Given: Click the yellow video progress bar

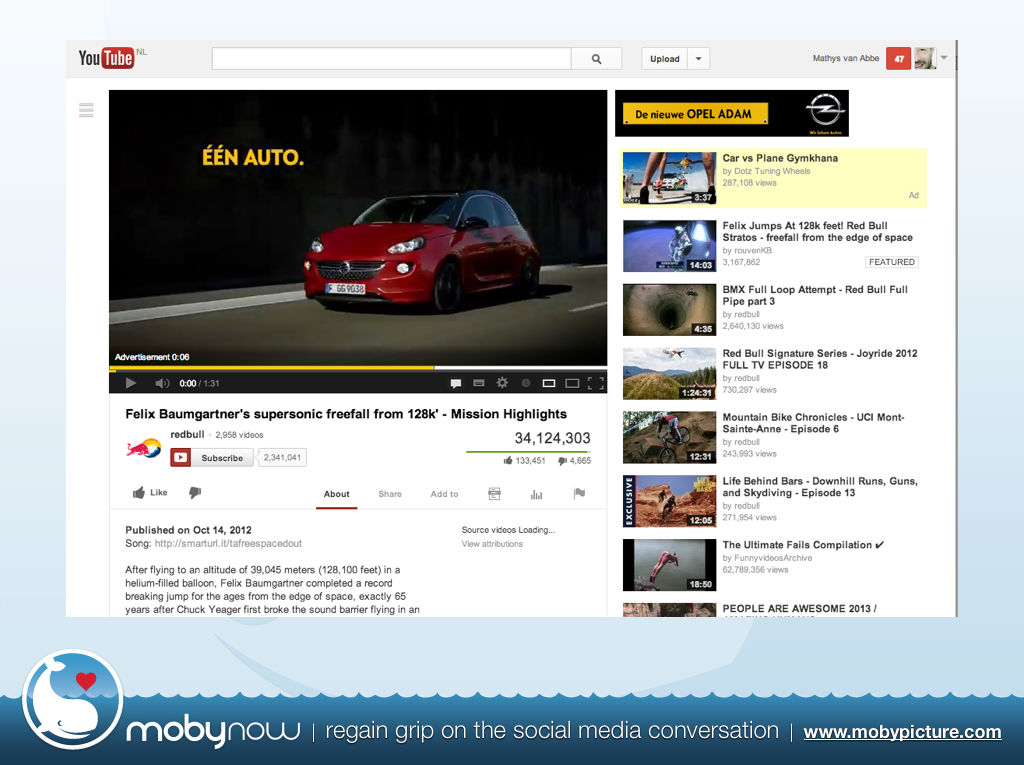Looking at the screenshot, I should [x=270, y=368].
